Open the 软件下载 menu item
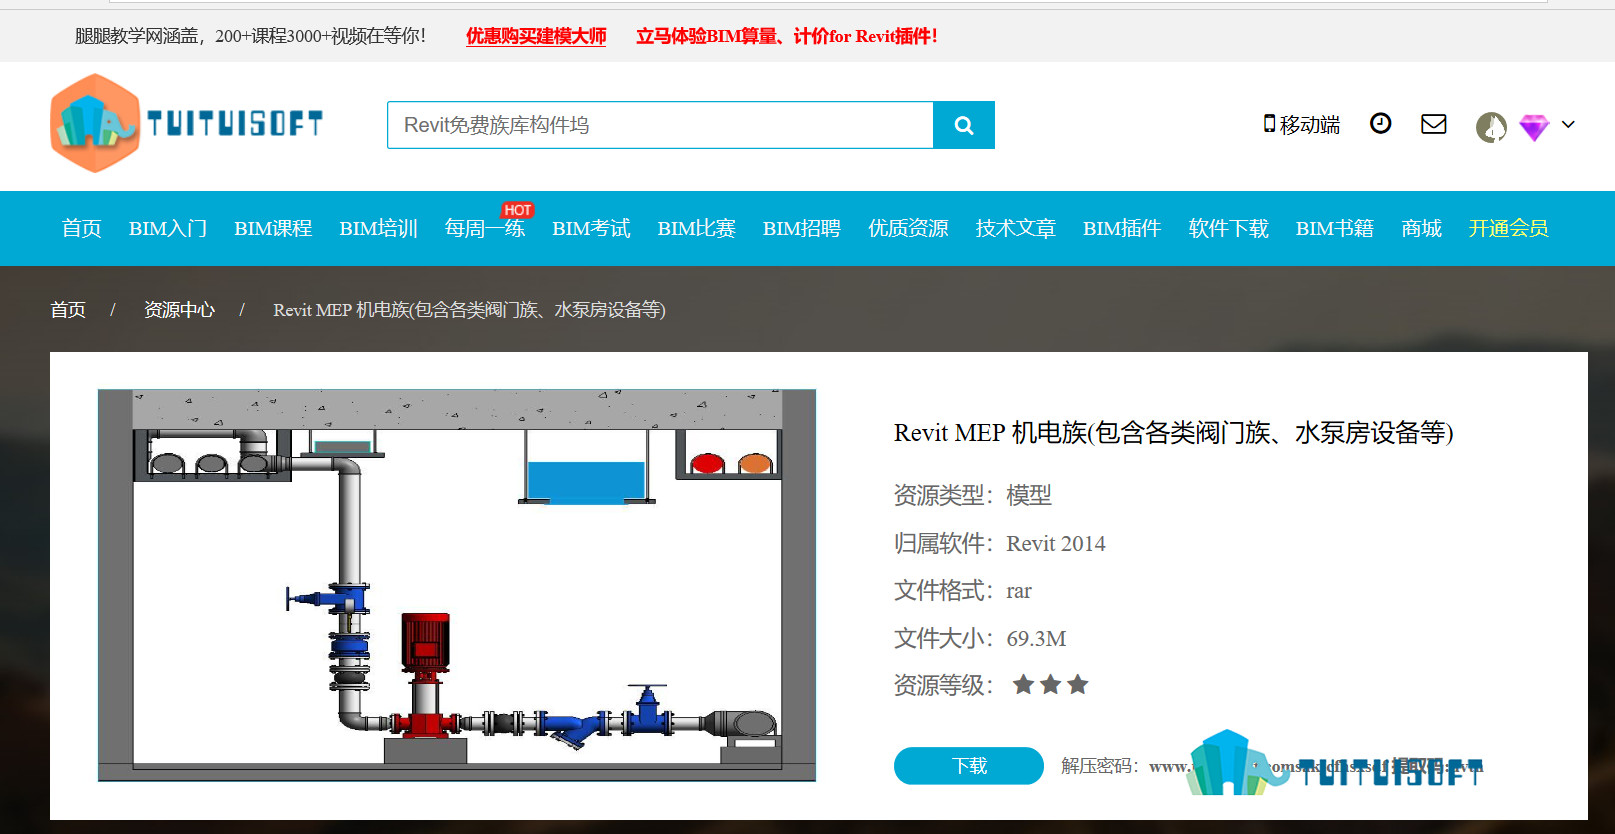This screenshot has width=1615, height=834. [1229, 228]
